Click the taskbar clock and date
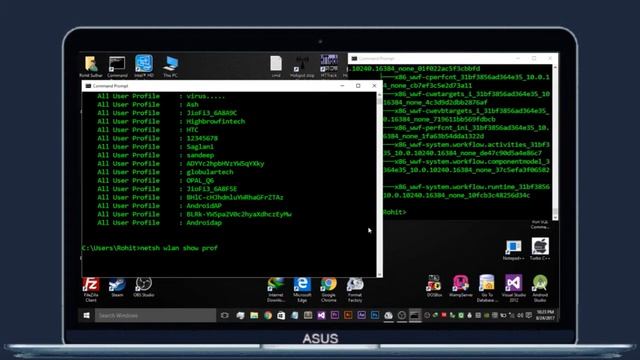This screenshot has width=640, height=360. (545, 315)
